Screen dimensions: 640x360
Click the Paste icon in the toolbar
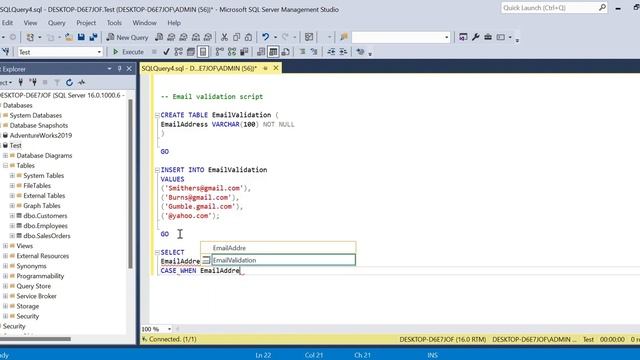[248, 37]
